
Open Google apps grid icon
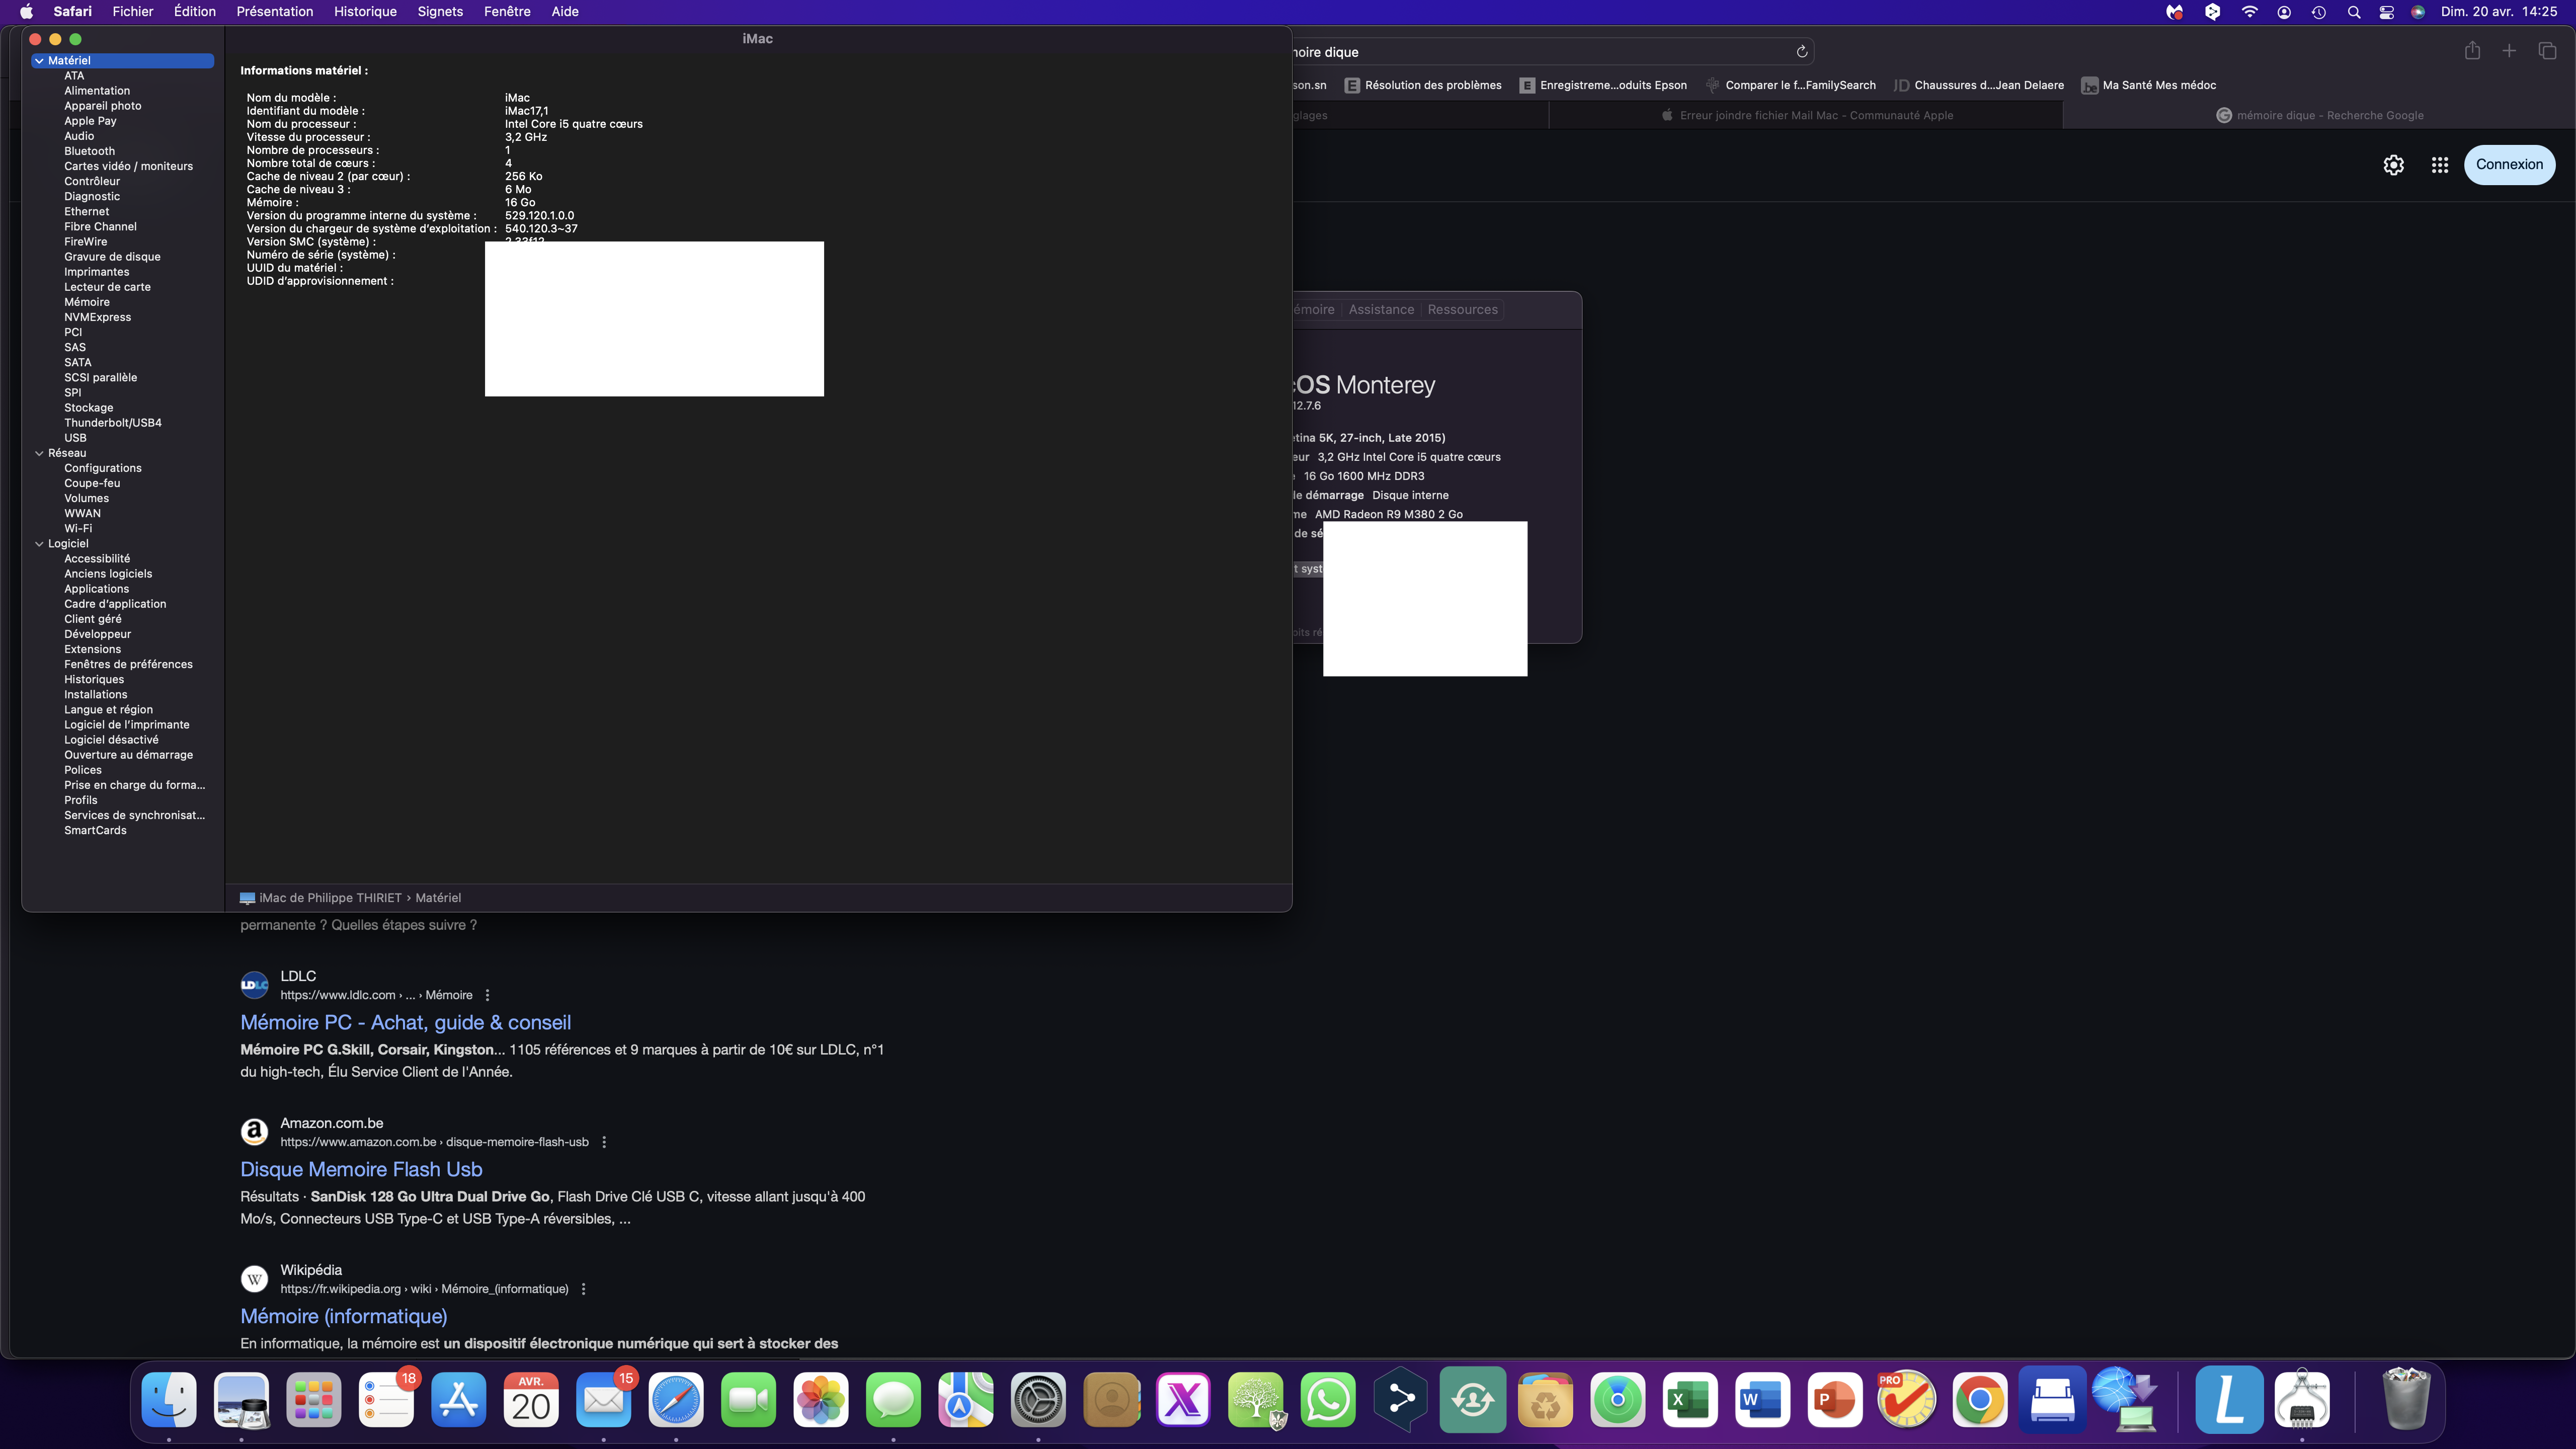[x=2440, y=165]
